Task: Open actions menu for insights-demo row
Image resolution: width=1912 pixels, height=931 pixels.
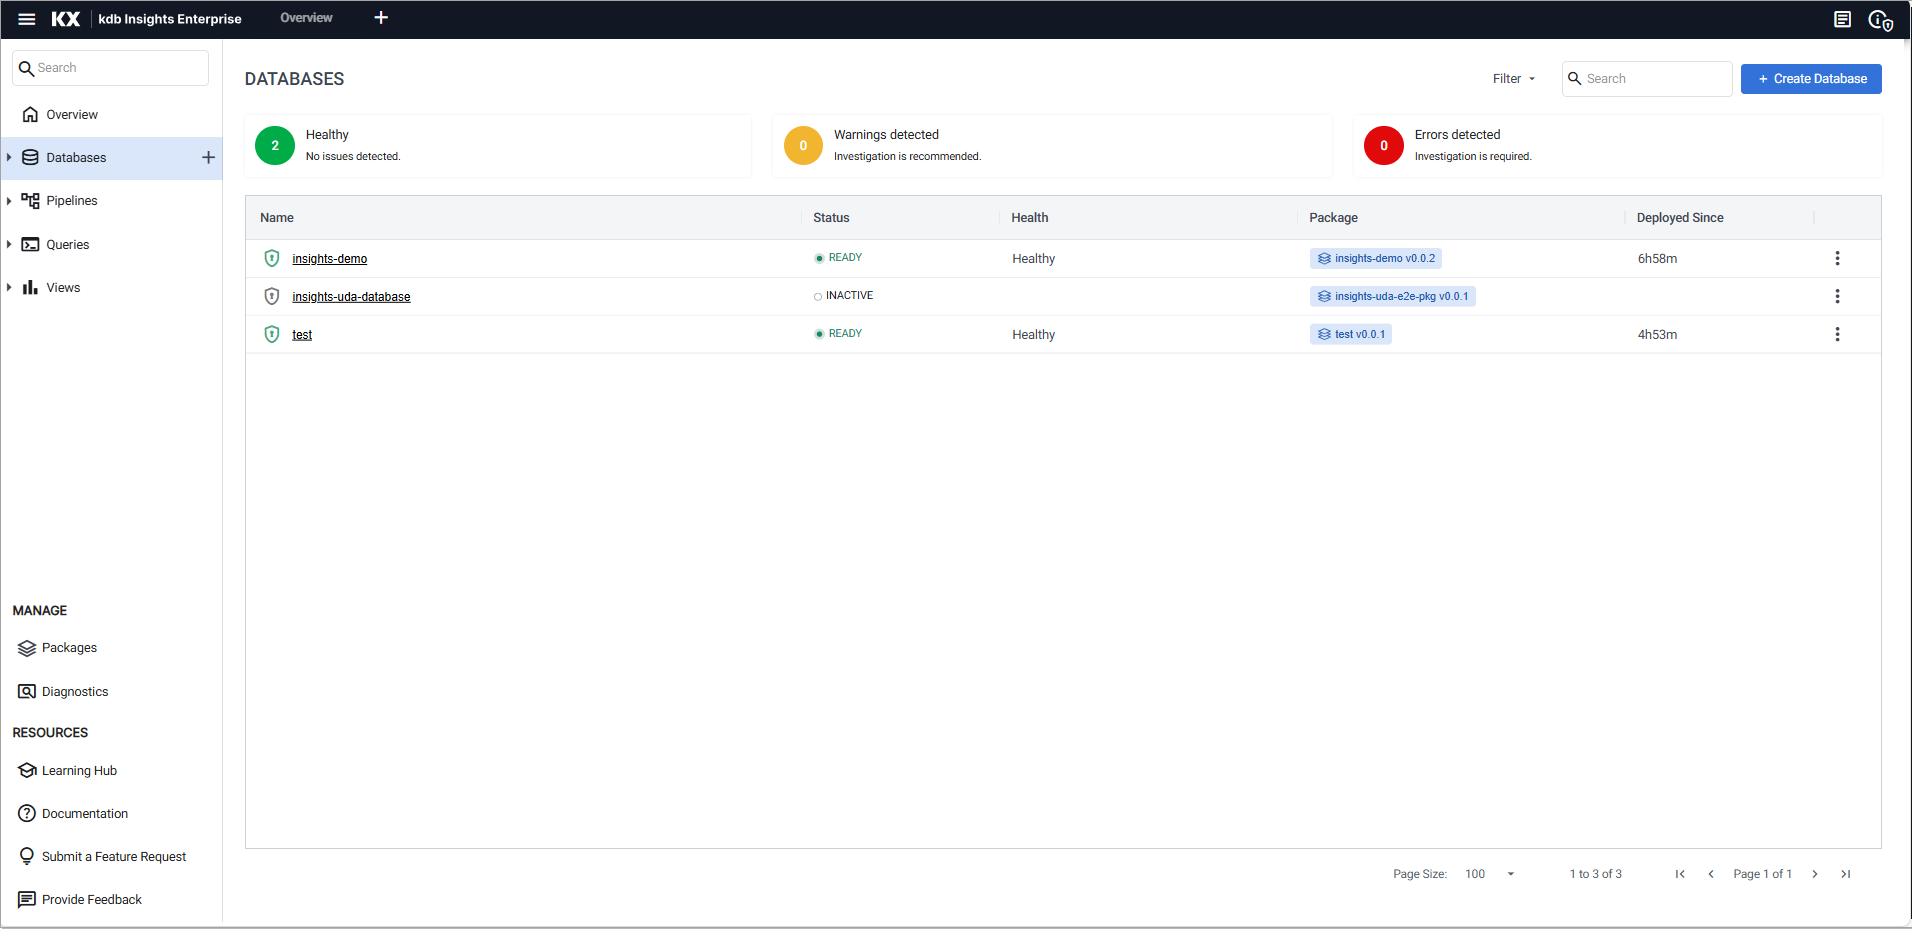Action: coord(1837,258)
